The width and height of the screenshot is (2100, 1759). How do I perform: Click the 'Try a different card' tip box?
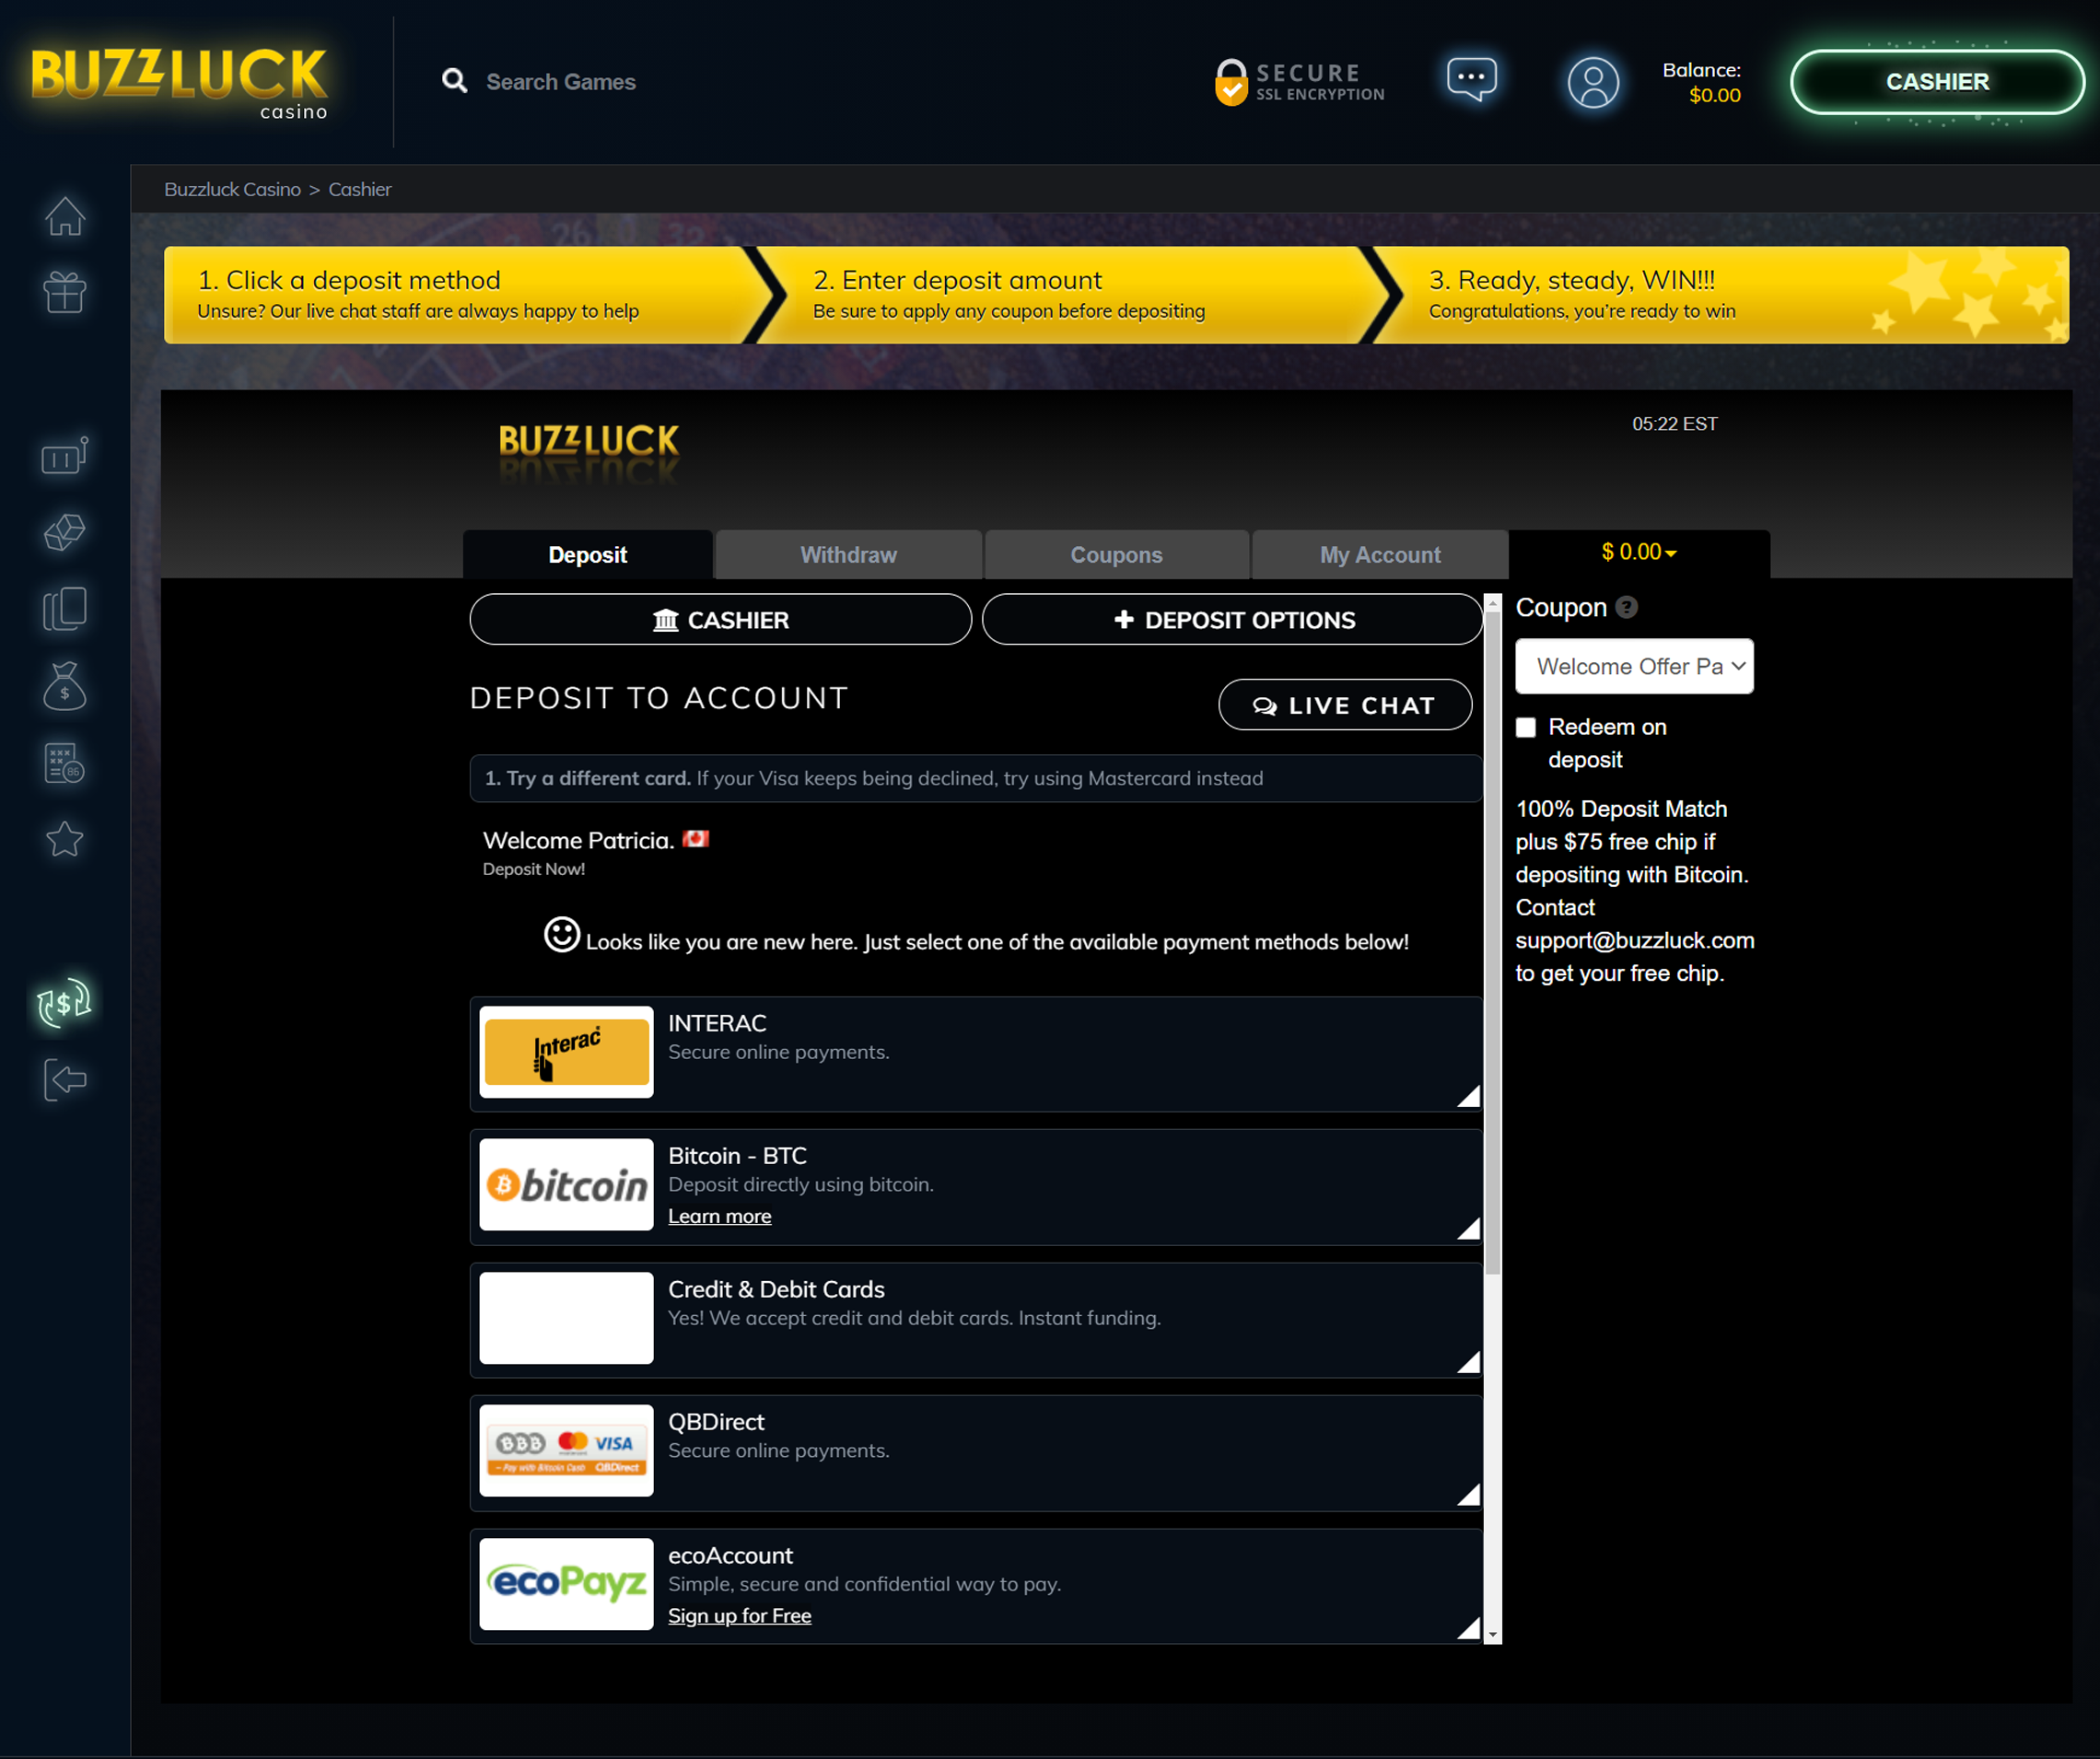(x=975, y=778)
